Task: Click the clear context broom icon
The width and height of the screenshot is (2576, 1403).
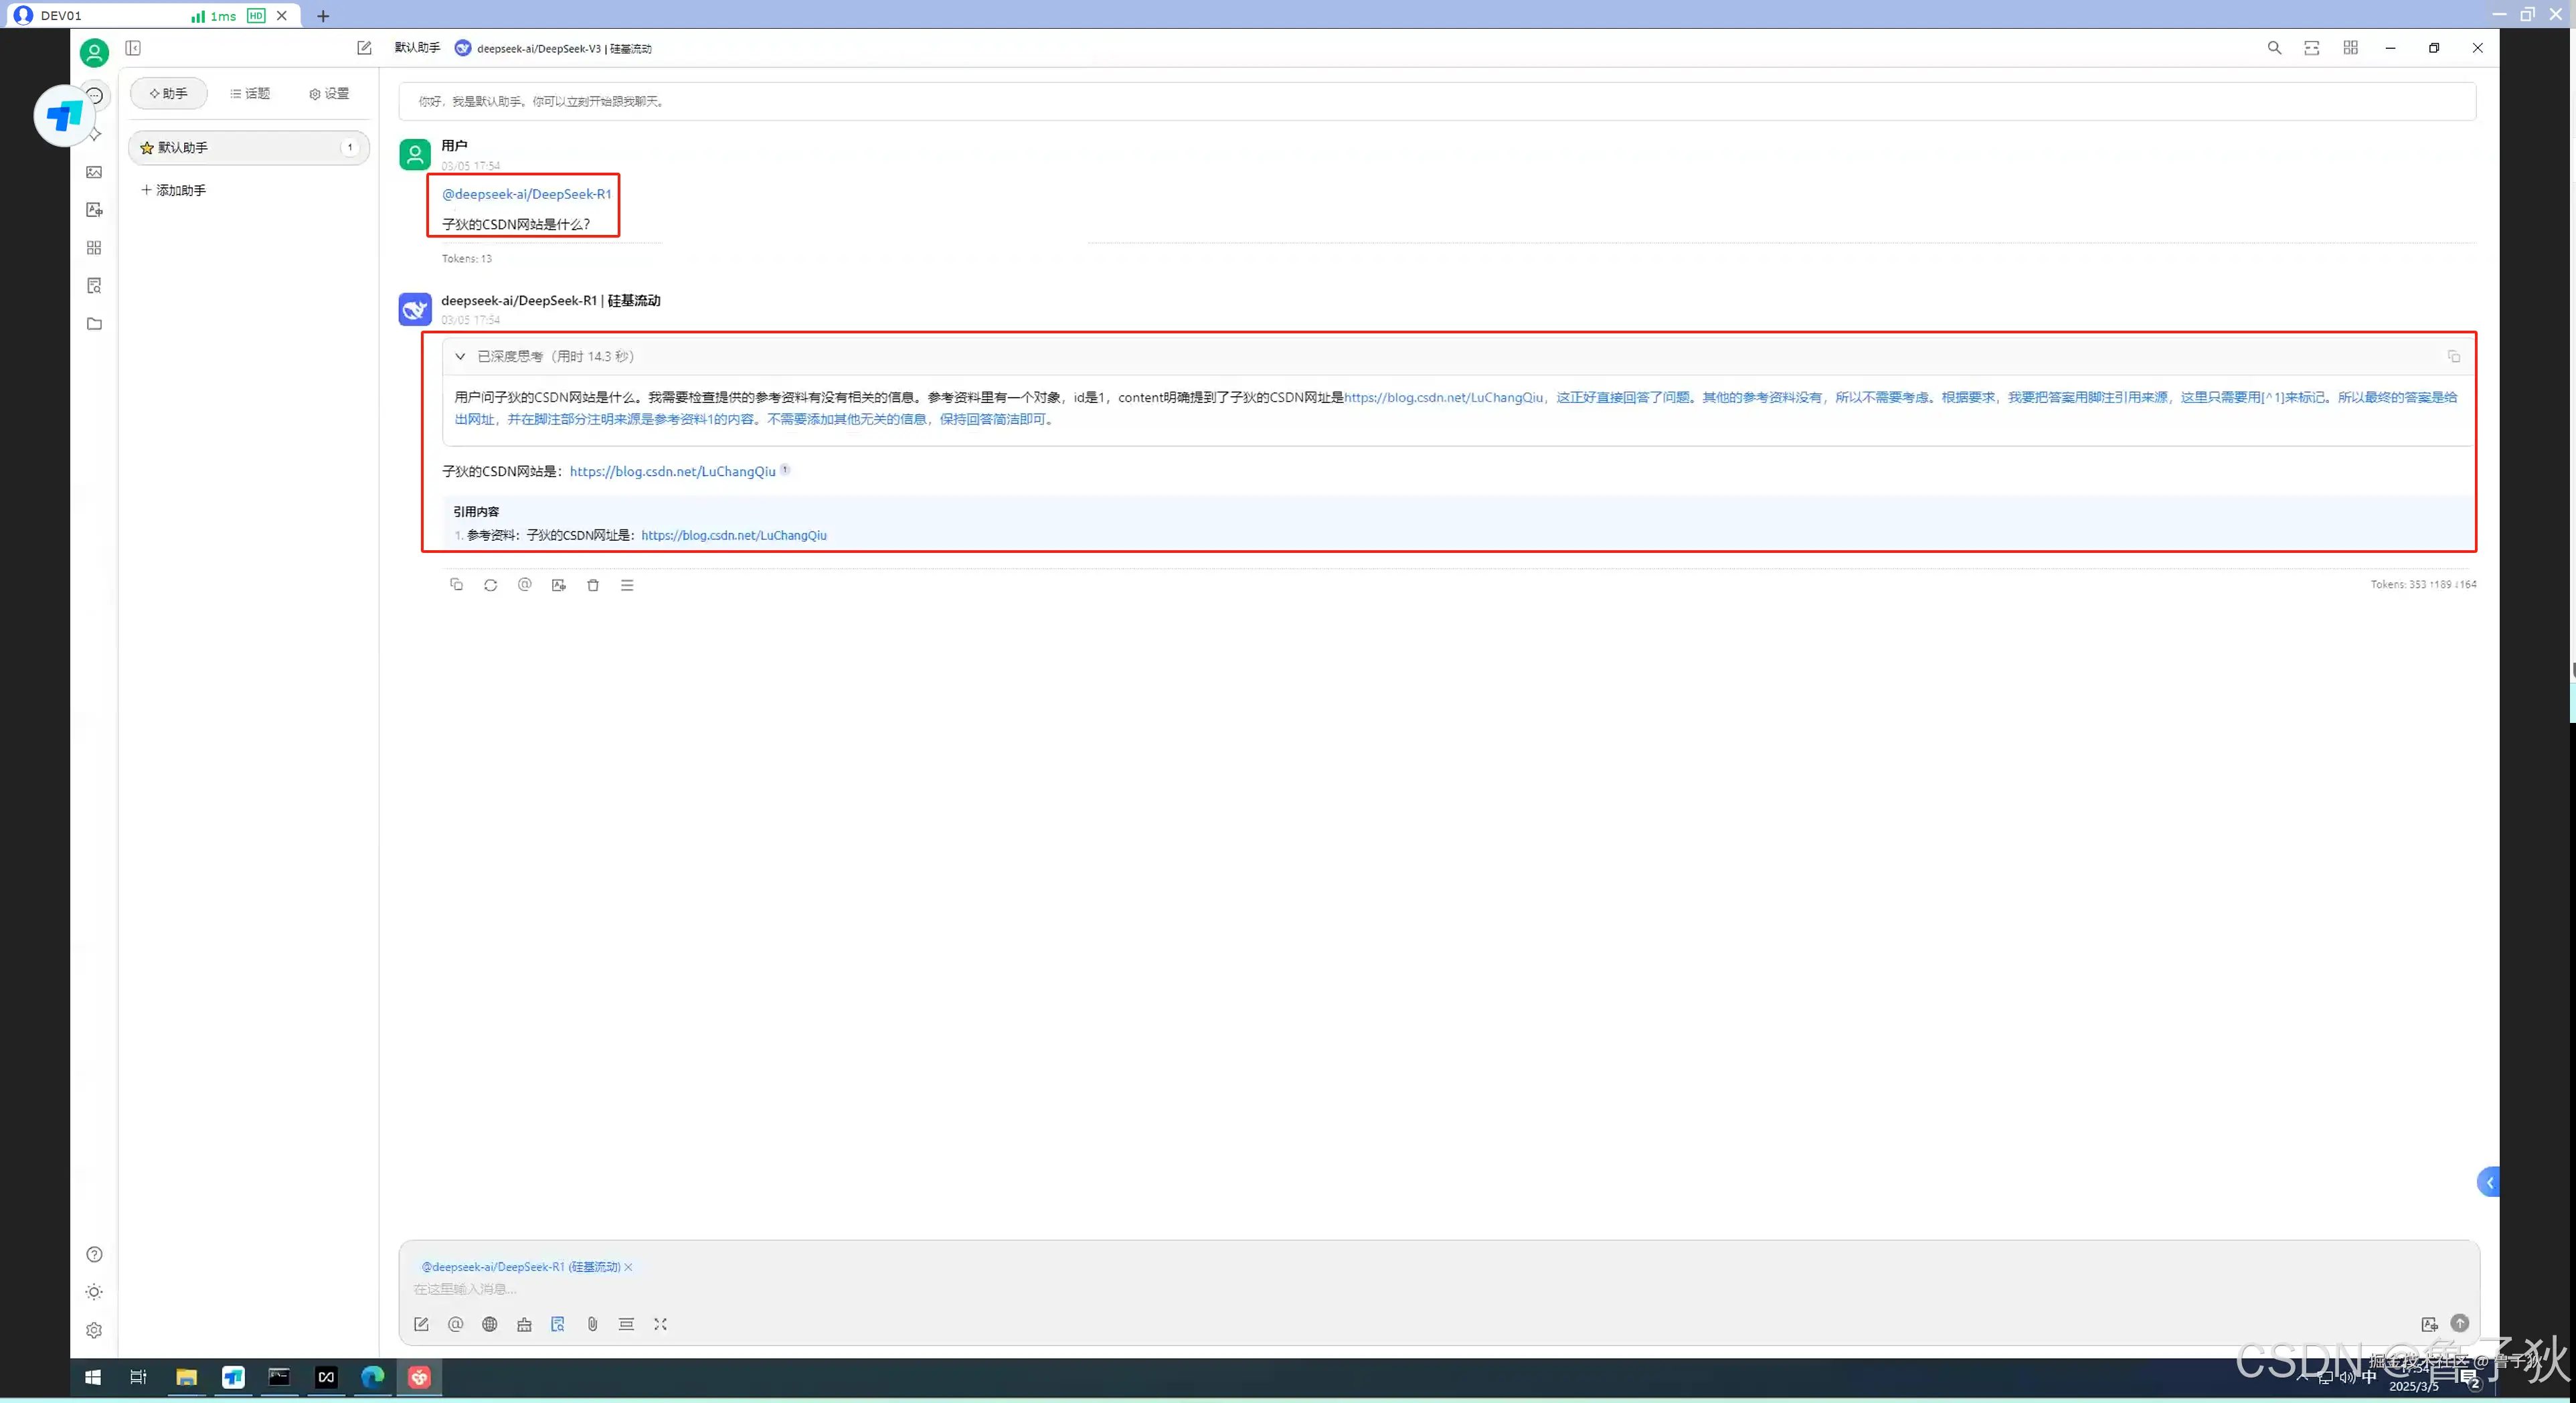Action: [524, 1324]
